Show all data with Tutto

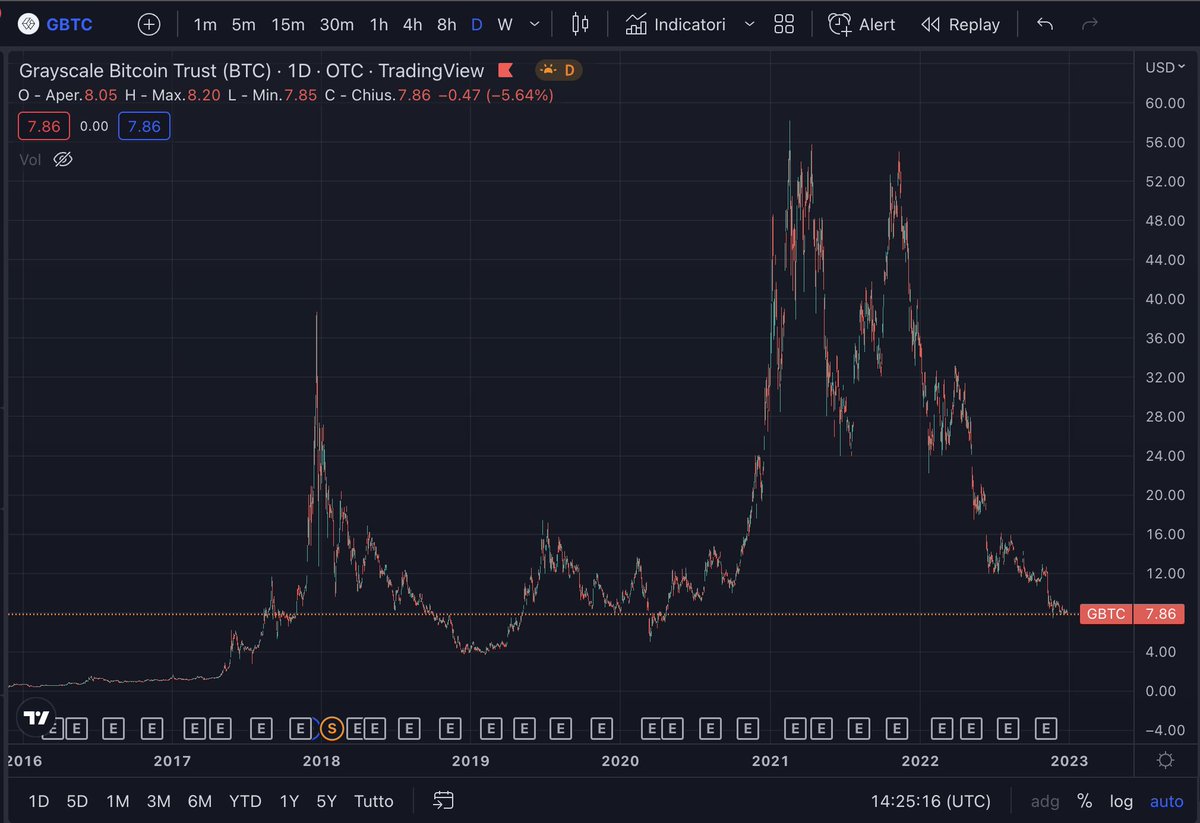point(374,801)
